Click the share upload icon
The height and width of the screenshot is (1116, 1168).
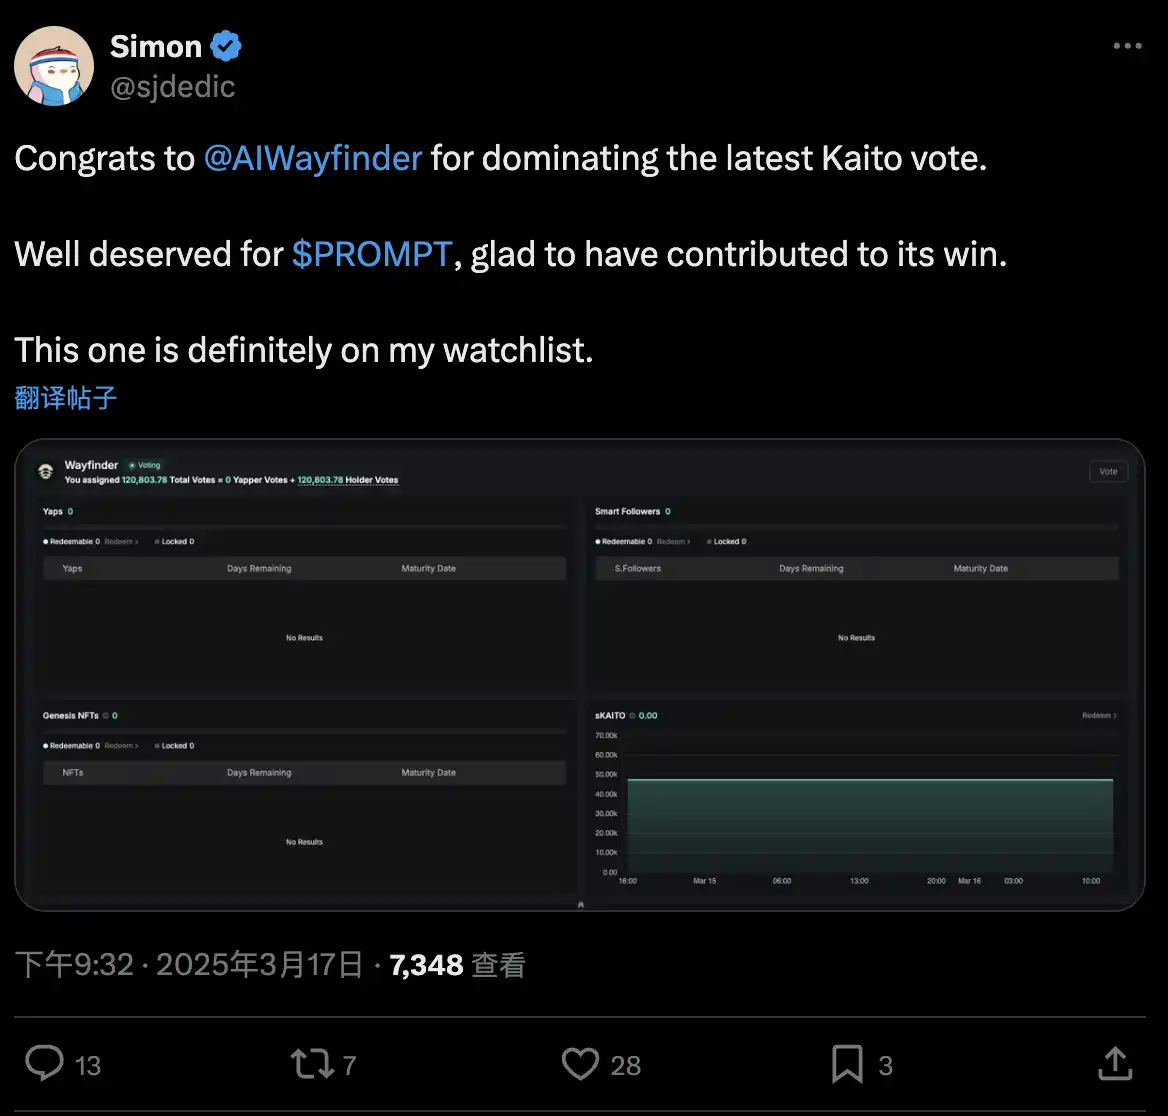click(1114, 1064)
